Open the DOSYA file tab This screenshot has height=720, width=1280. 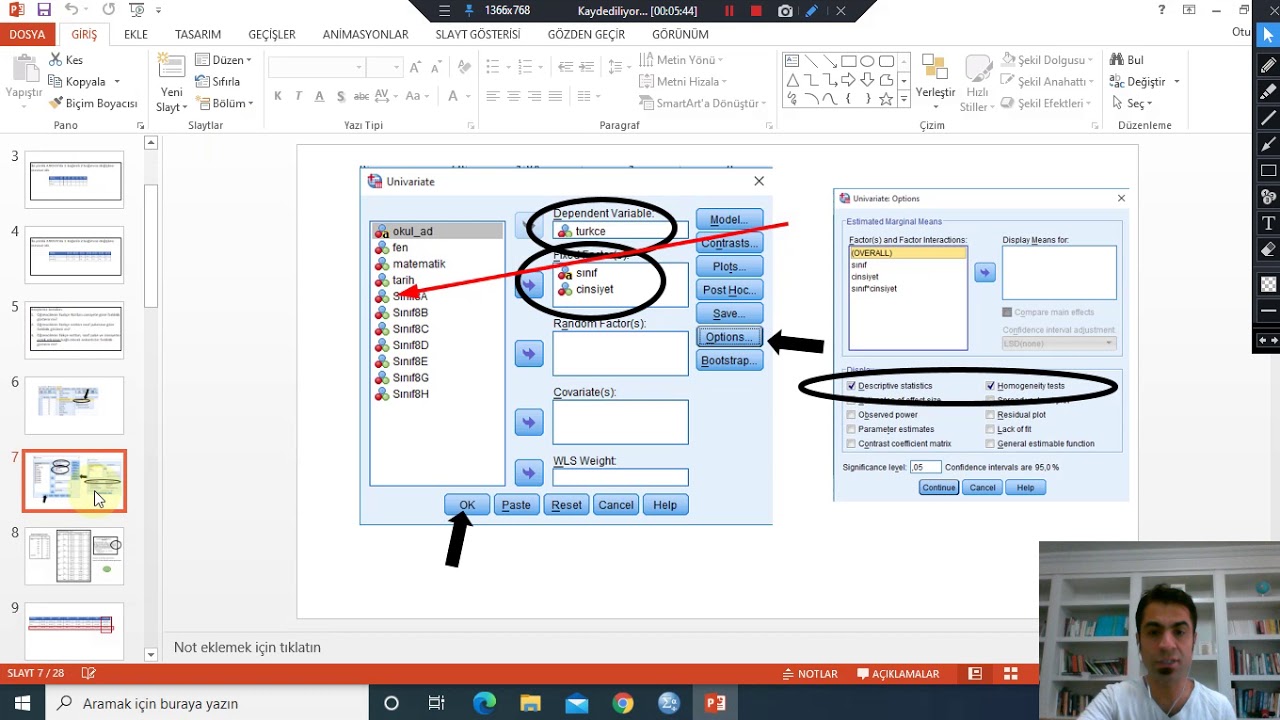click(28, 34)
